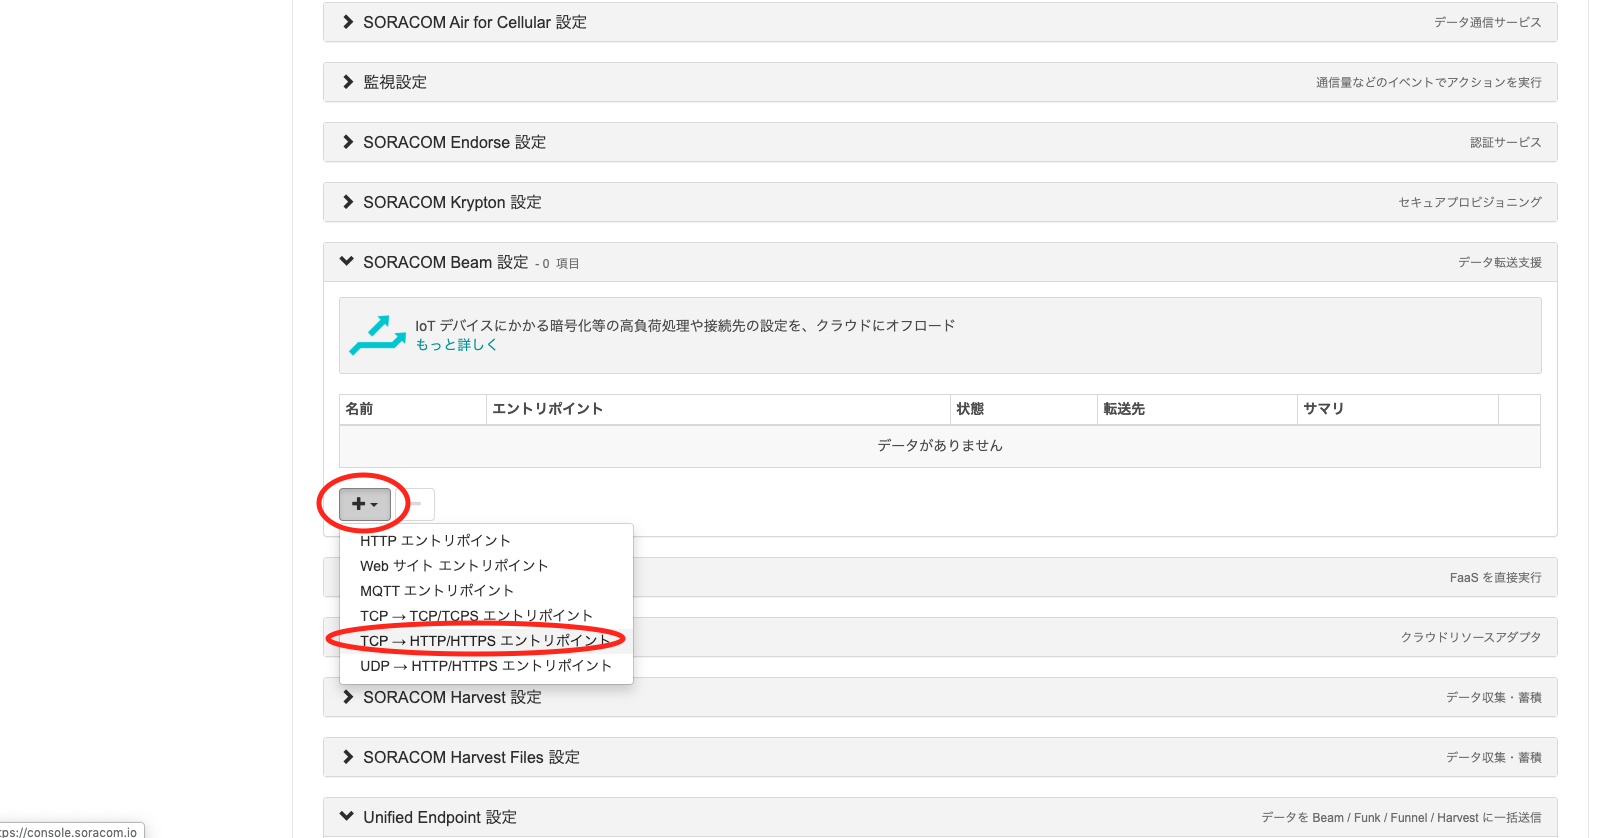This screenshot has width=1616, height=838.
Task: Click the IoT デバイス description text in Beam
Action: pos(685,326)
